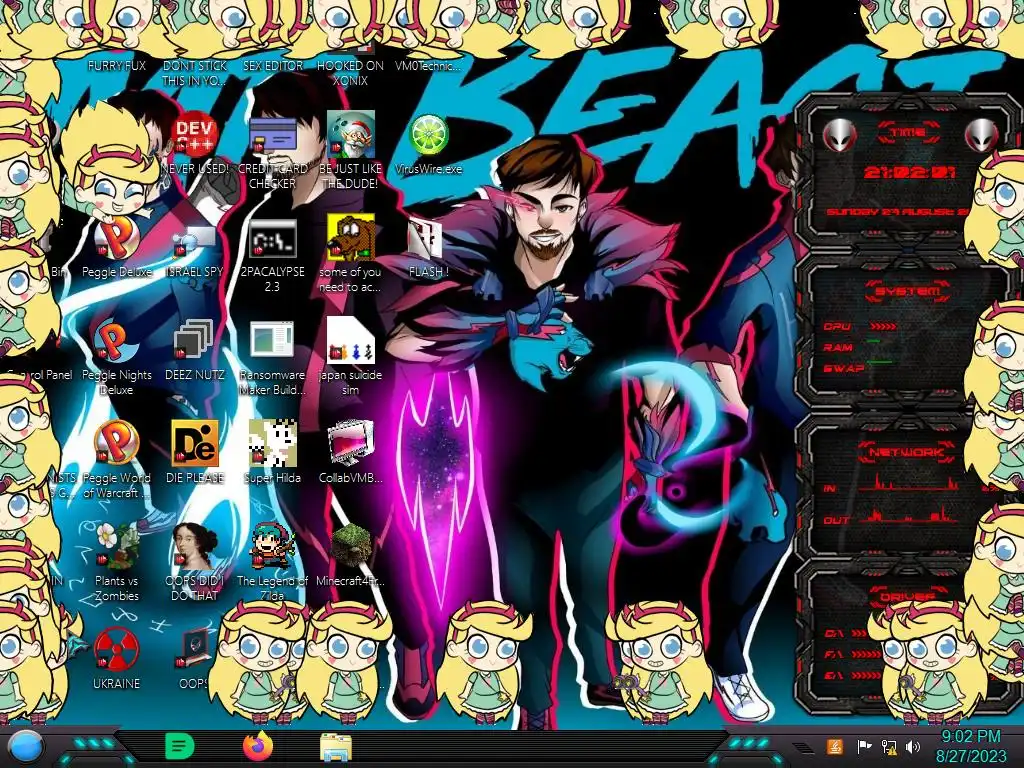Open the CREDIT CARD CHECKER desktop icon
The height and width of the screenshot is (768, 1024).
273,136
